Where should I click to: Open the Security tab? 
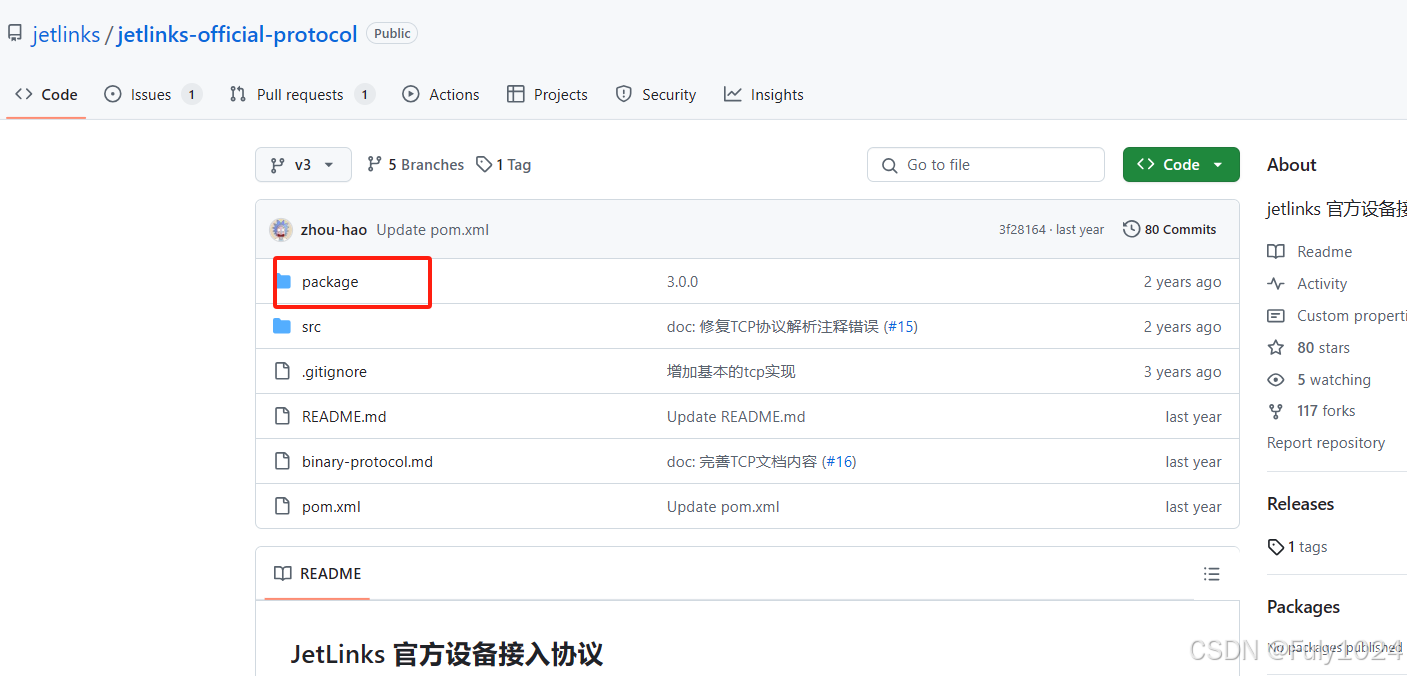pyautogui.click(x=655, y=94)
